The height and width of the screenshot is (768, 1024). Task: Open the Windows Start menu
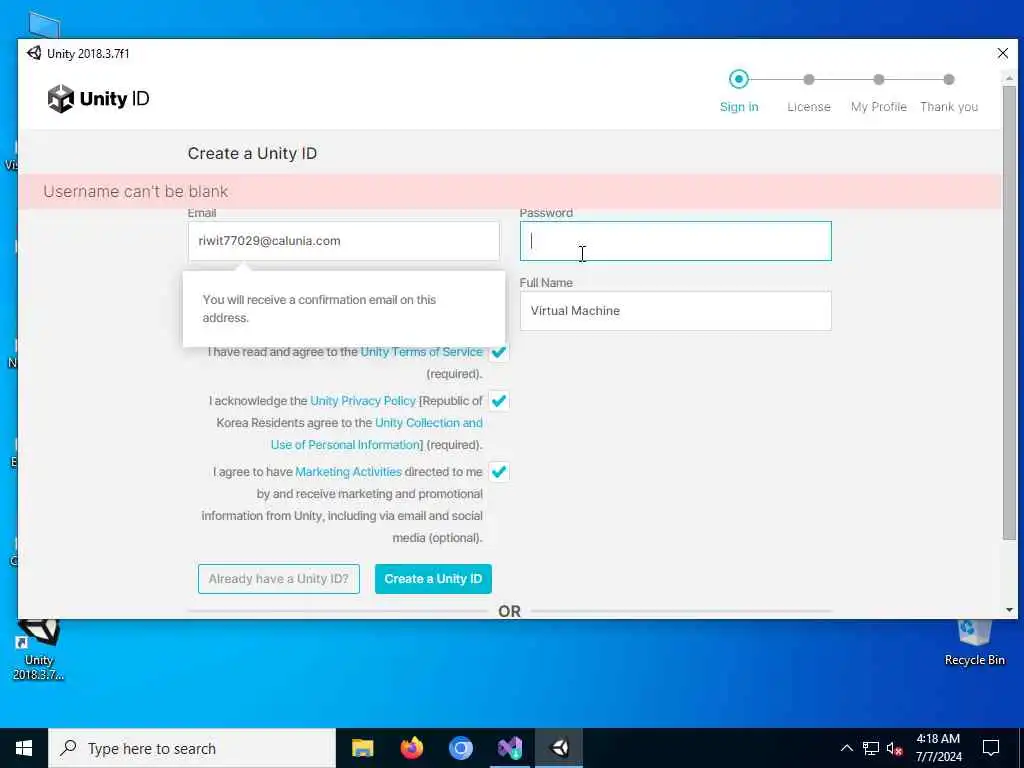pyautogui.click(x=24, y=748)
